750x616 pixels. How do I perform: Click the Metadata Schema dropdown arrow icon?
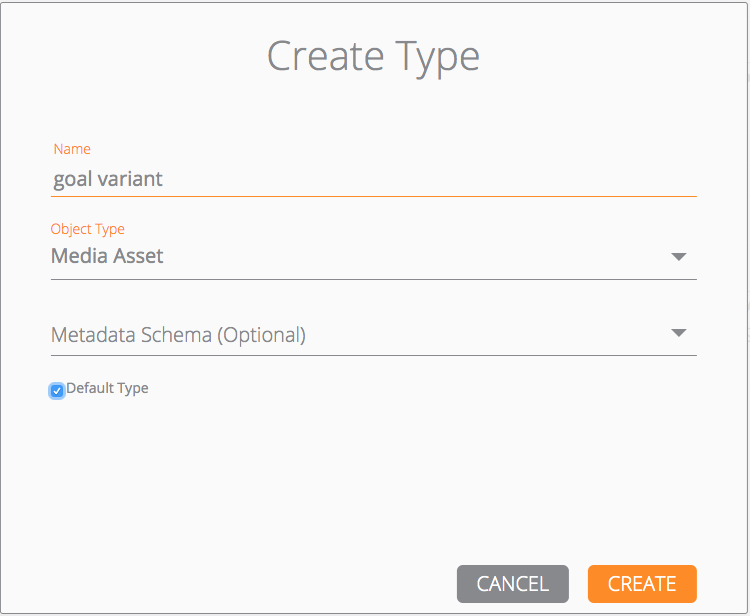[679, 333]
